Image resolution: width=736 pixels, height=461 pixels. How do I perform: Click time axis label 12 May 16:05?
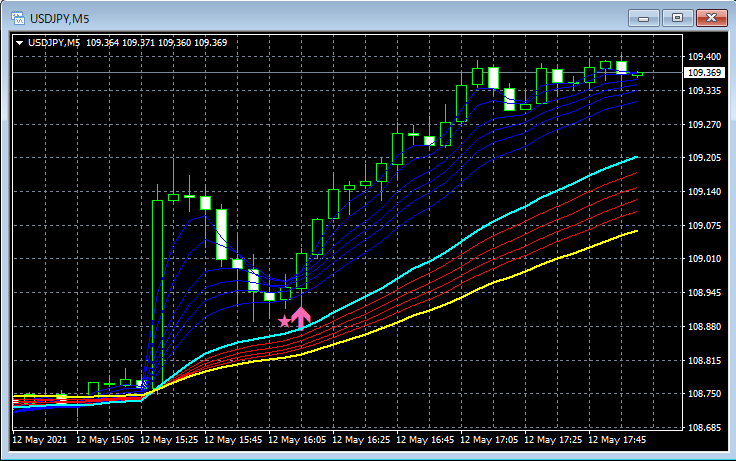[297, 440]
